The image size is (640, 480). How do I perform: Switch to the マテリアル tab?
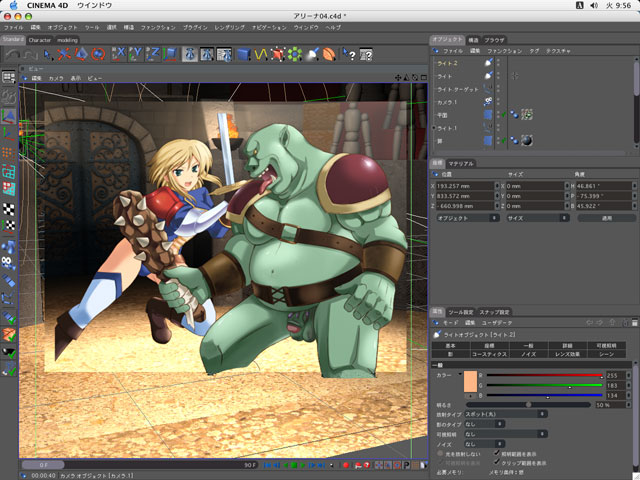(461, 164)
